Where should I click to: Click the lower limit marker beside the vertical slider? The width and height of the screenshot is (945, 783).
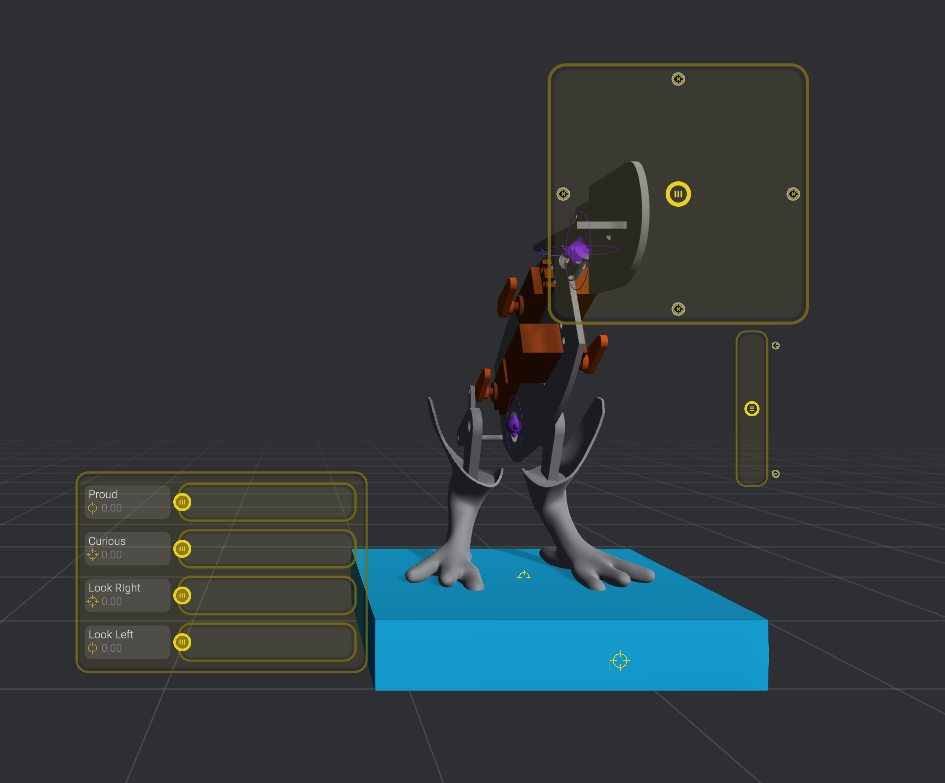[776, 474]
